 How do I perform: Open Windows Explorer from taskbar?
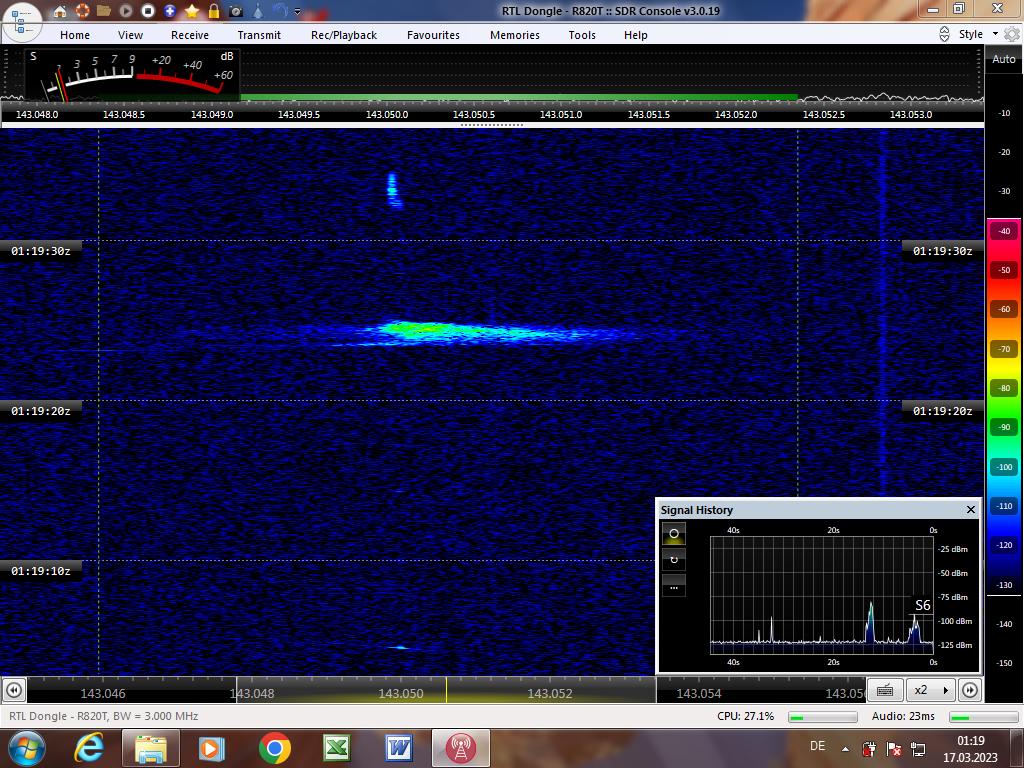[150, 748]
